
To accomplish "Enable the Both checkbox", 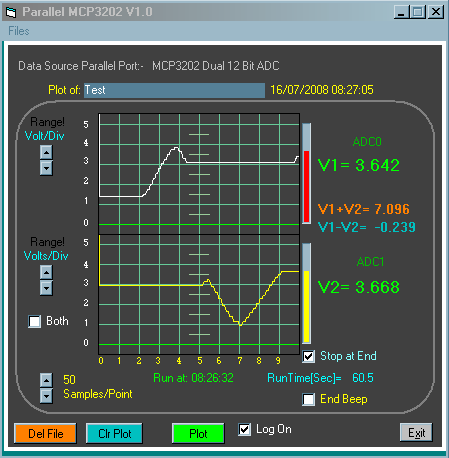I will pos(35,321).
